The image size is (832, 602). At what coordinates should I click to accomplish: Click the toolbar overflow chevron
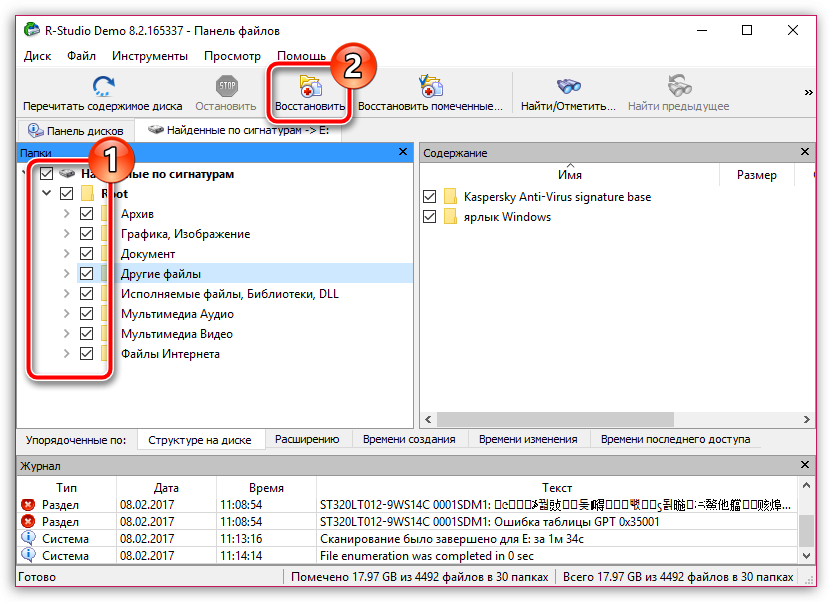point(808,93)
